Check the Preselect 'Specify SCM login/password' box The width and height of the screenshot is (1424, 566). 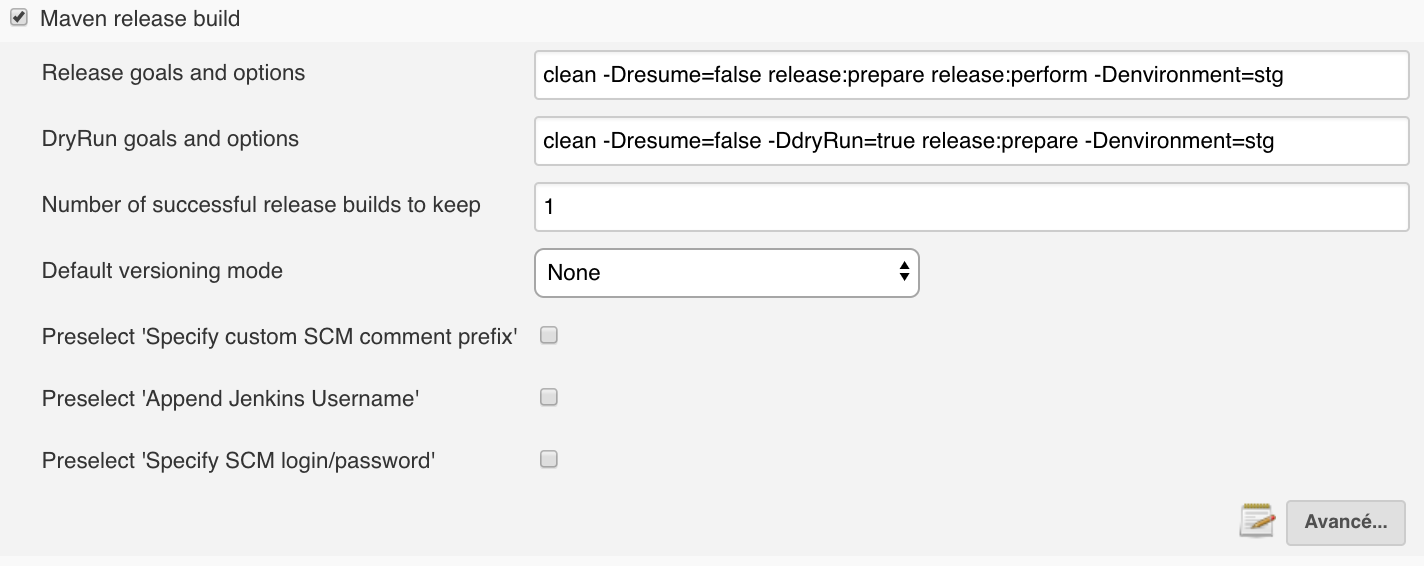548,460
